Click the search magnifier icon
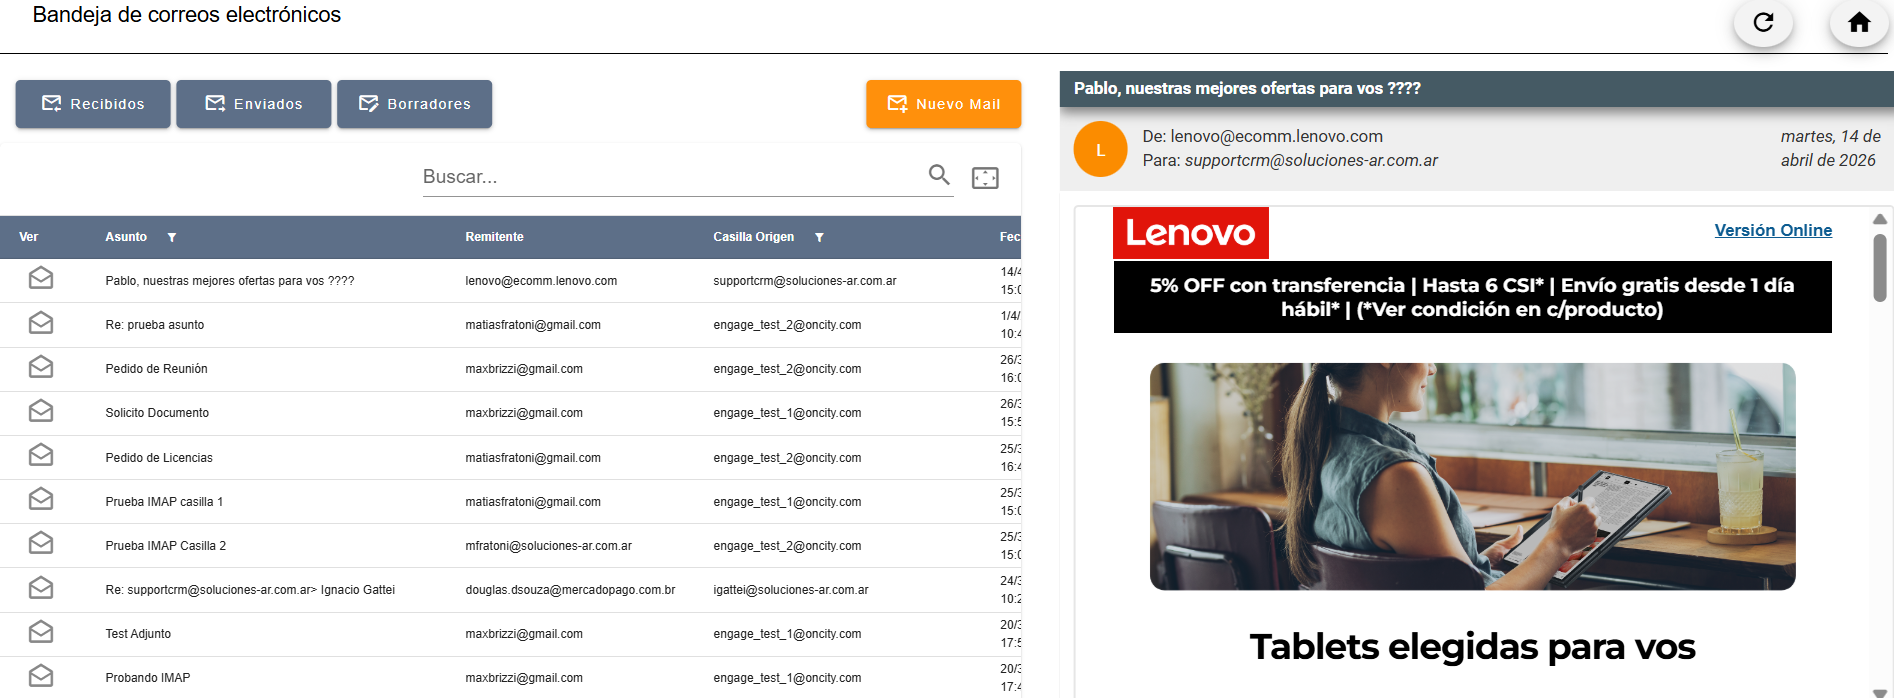 [939, 175]
